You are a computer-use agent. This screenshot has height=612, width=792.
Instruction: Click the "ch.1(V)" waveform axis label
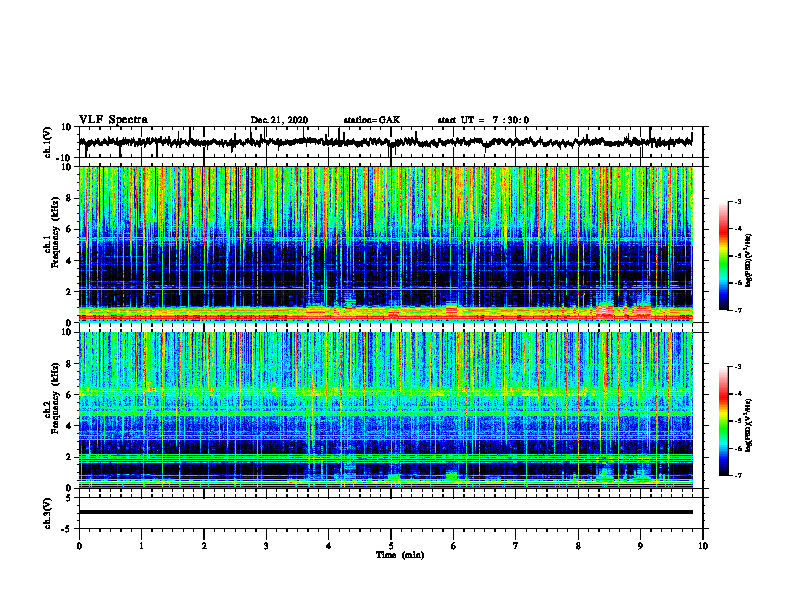pyautogui.click(x=47, y=141)
